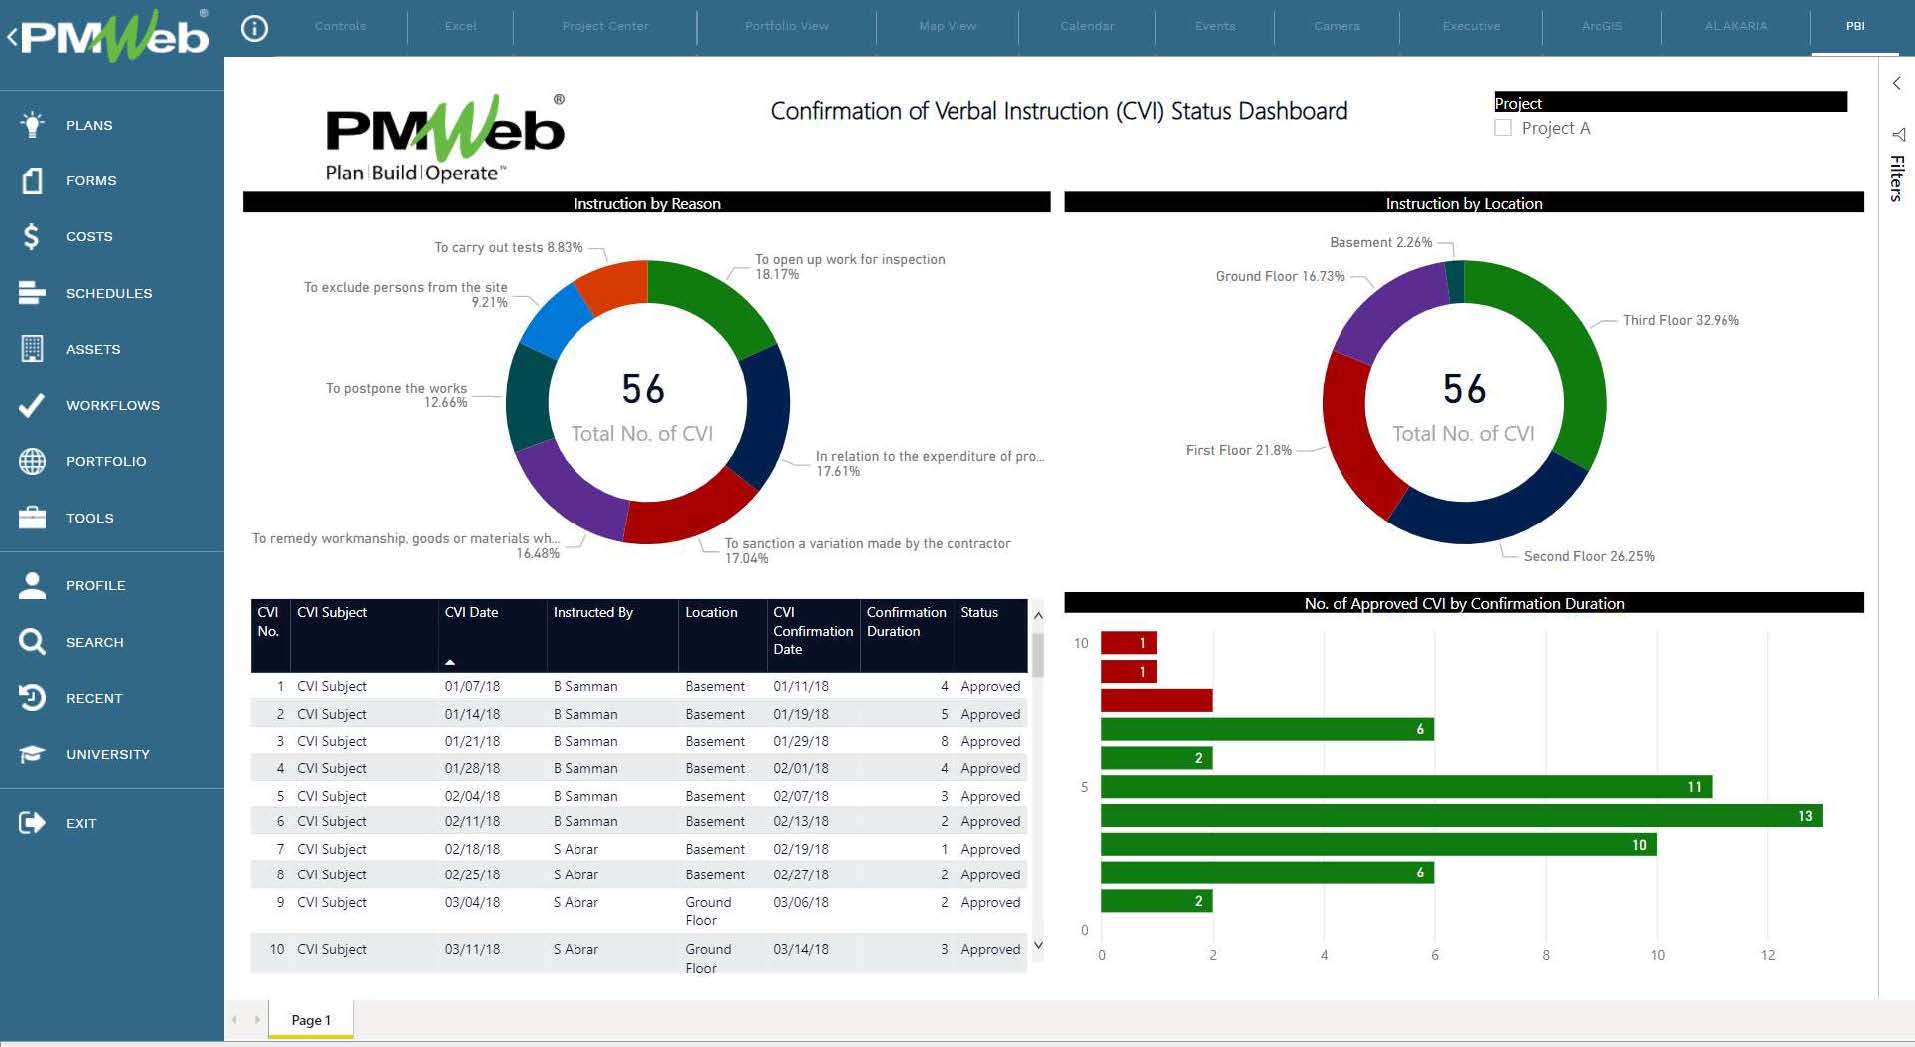Click next page arrow beside Page 1
1915x1047 pixels.
(x=257, y=1020)
